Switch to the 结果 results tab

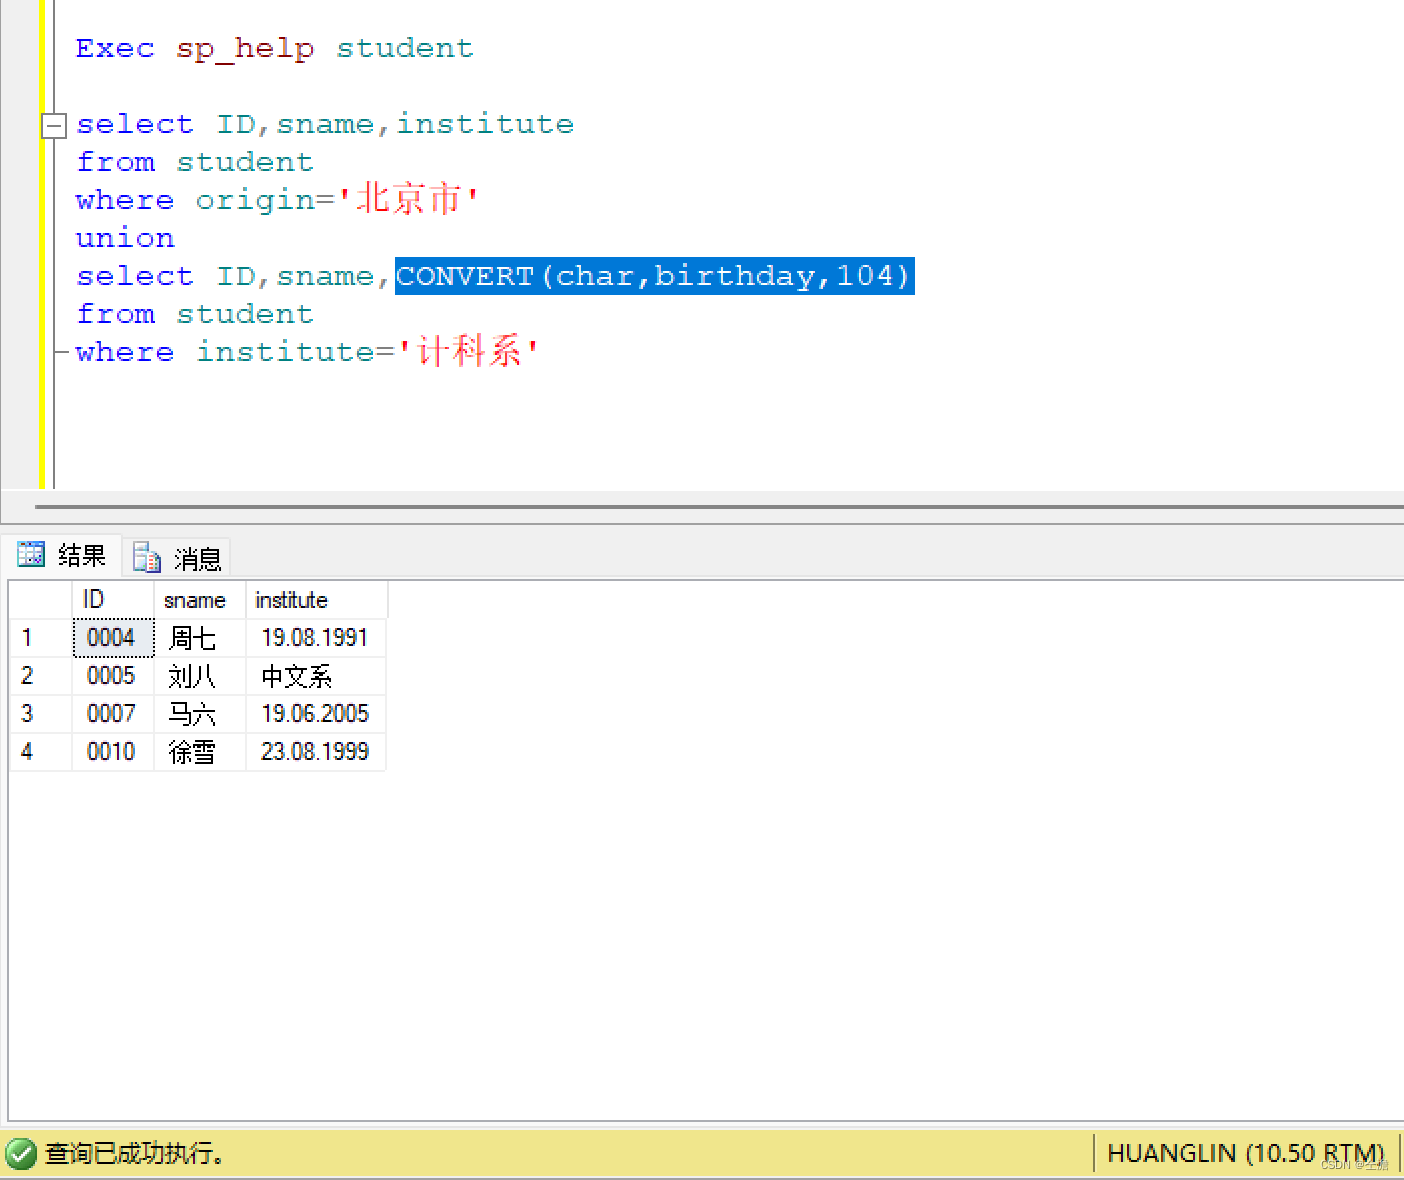62,555
